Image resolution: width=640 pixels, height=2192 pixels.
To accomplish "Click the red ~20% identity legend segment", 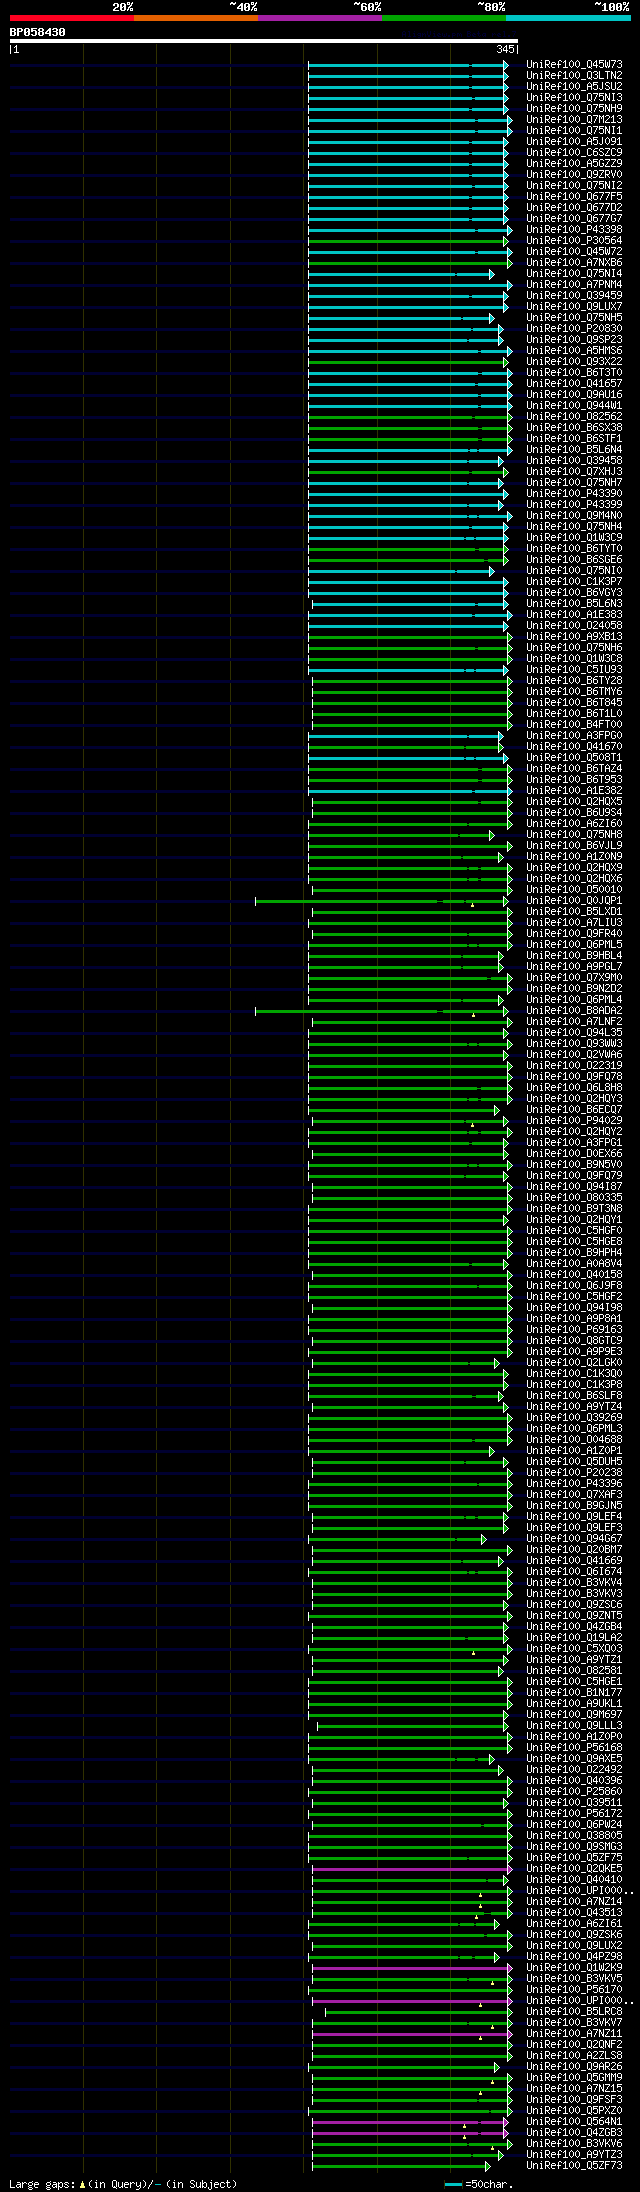I will [71, 18].
